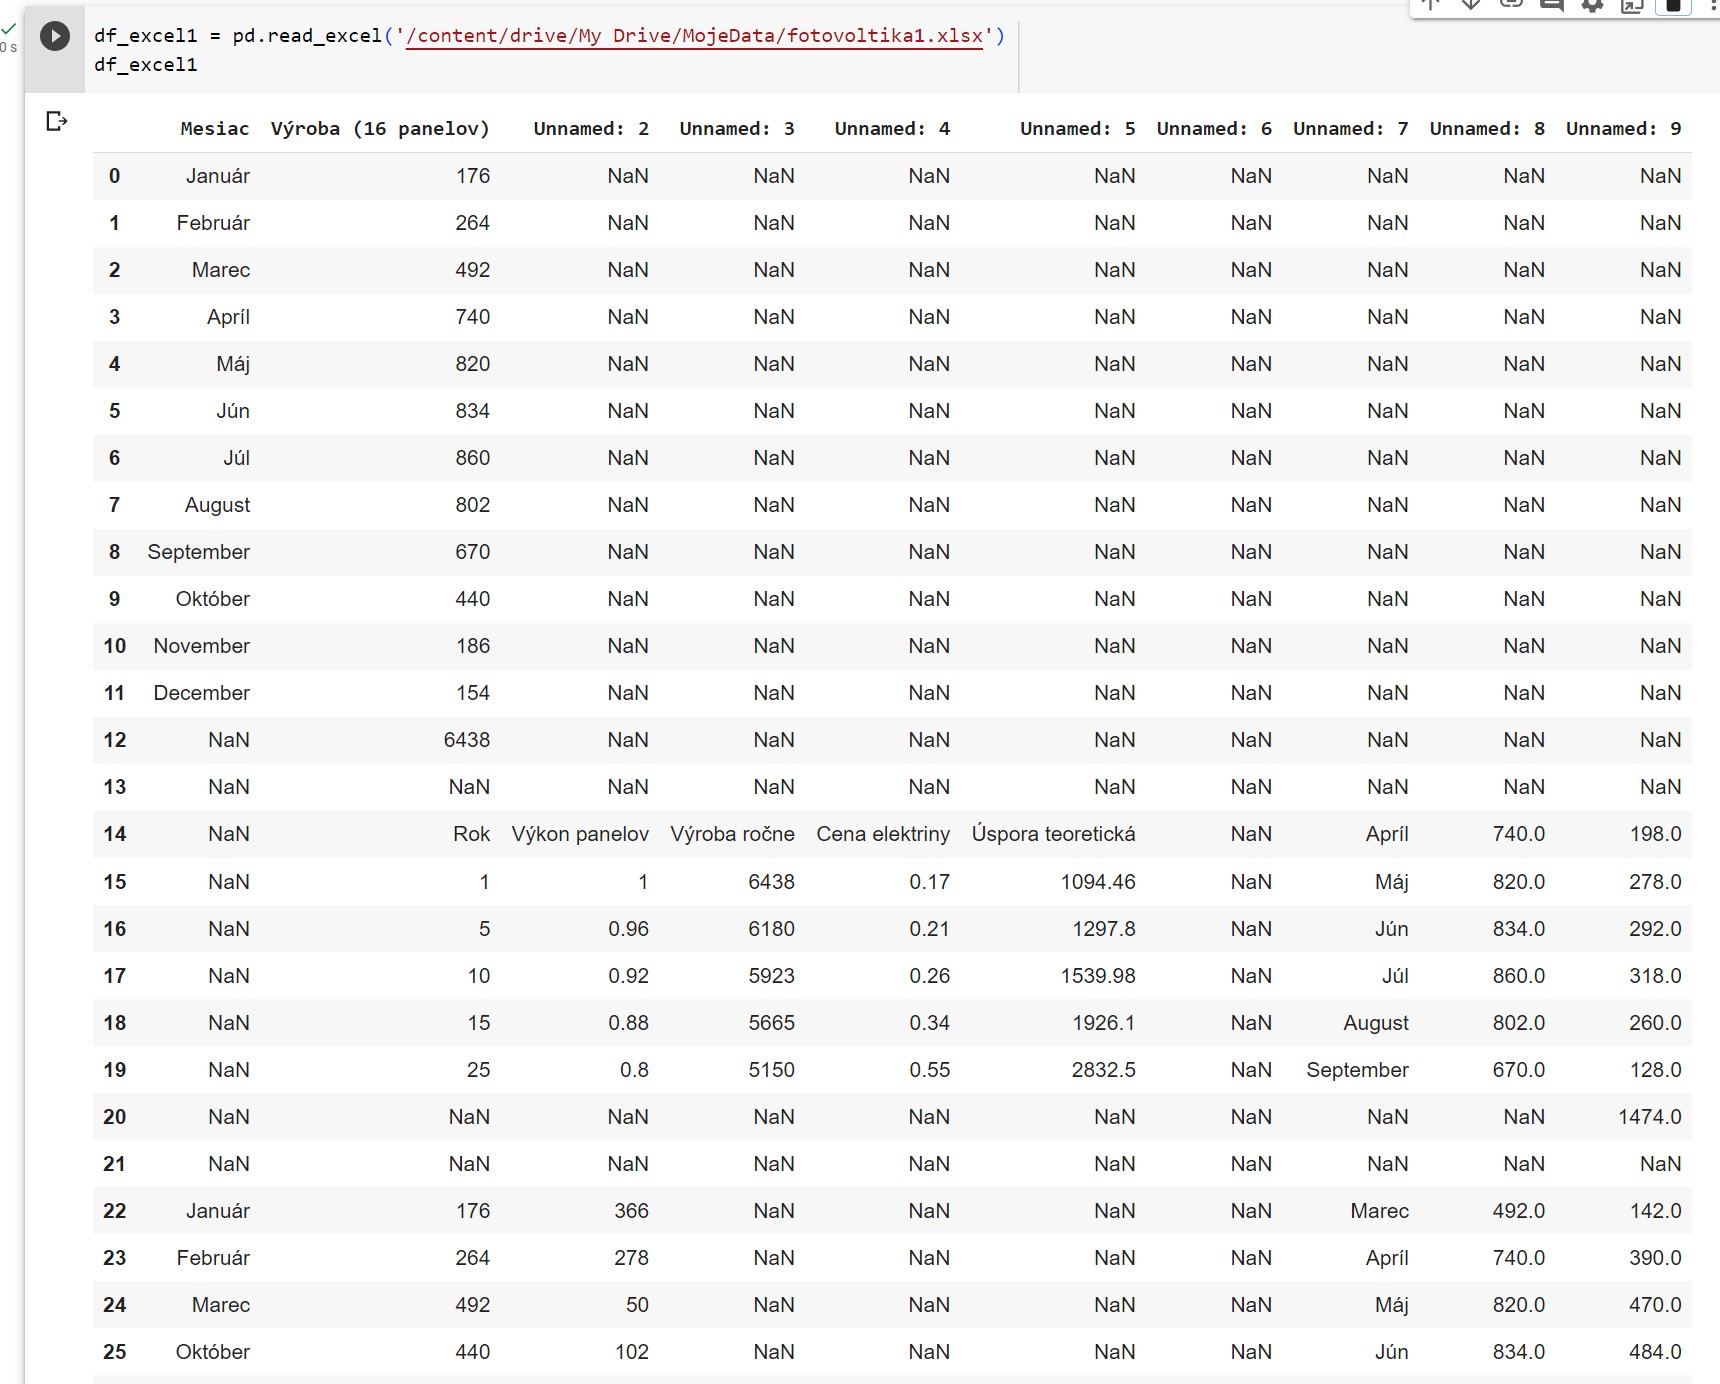Click the Úspora teoretická cell in row 14
Screen dimensions: 1720x1384
[1053, 834]
